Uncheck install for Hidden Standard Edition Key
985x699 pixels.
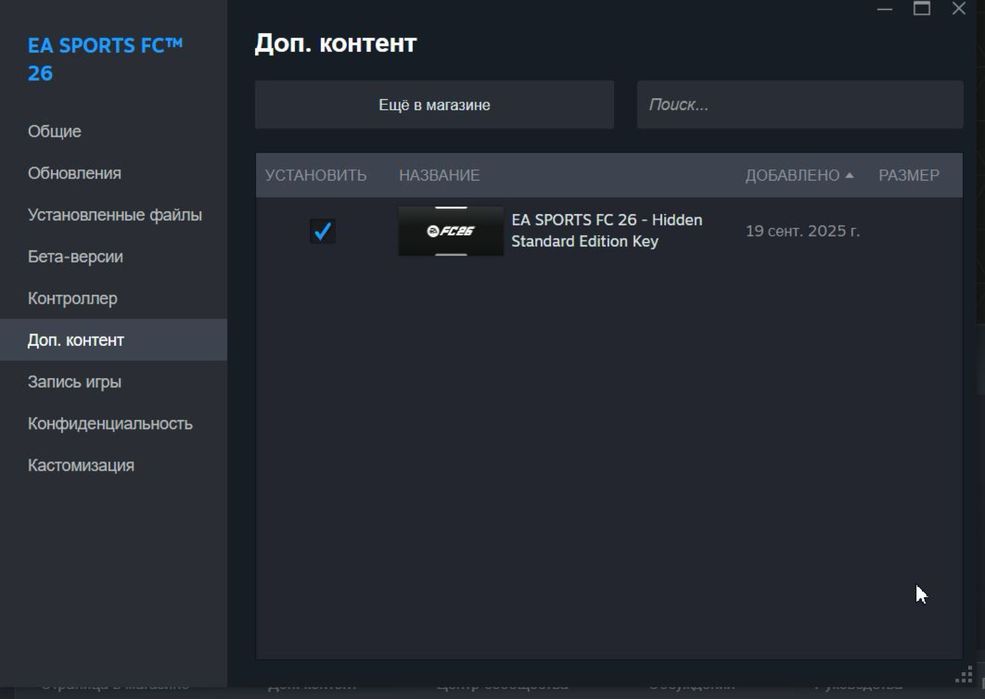[322, 231]
